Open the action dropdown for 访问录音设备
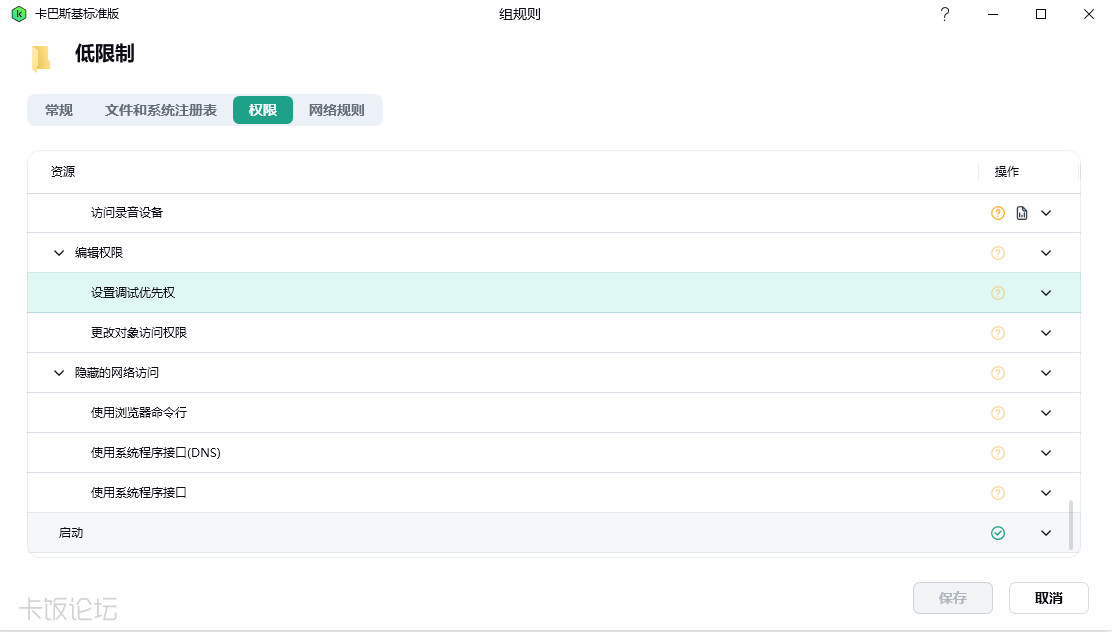This screenshot has height=632, width=1112. (x=1046, y=213)
